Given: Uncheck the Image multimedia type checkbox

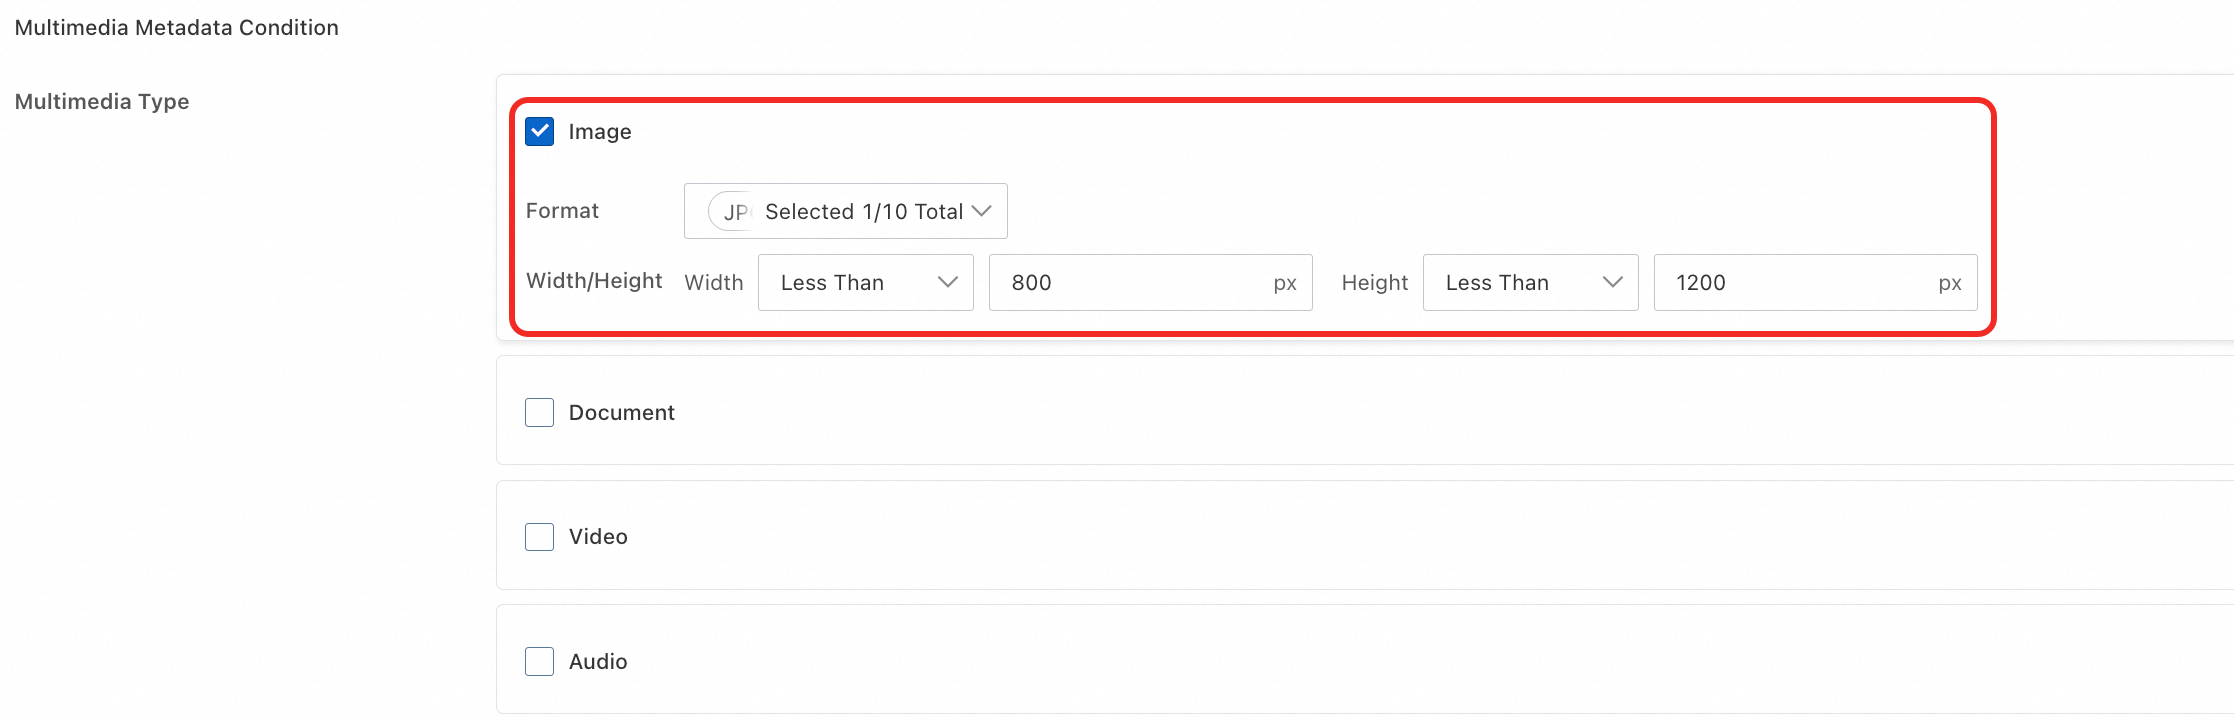Looking at the screenshot, I should (540, 131).
